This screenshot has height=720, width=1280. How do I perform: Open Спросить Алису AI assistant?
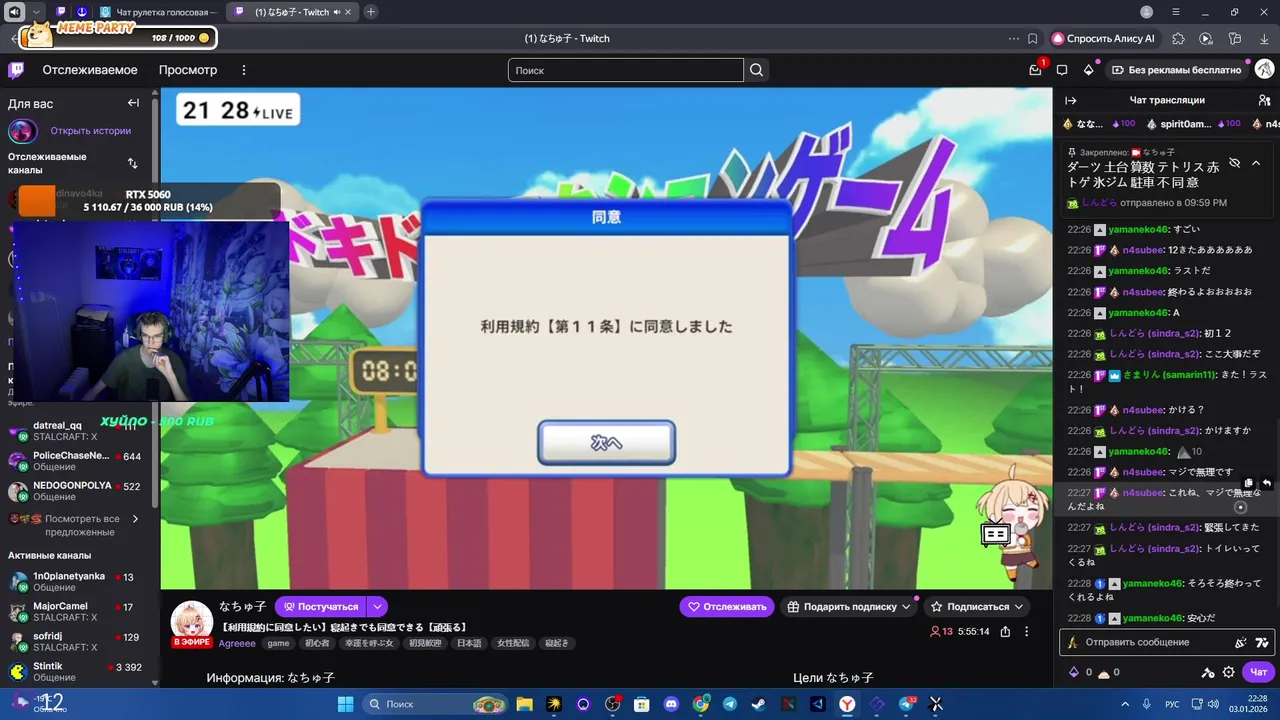coord(1103,38)
